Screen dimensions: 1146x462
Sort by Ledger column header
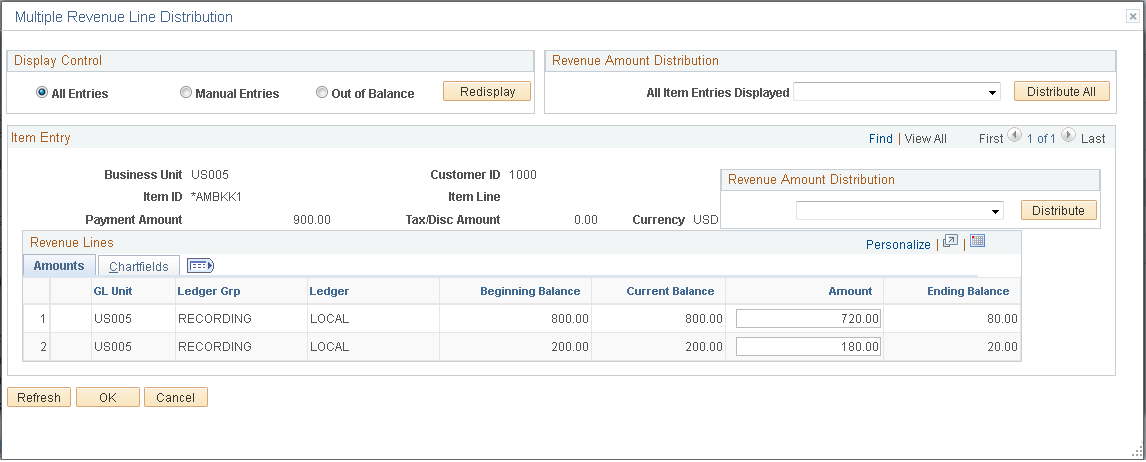tap(330, 291)
